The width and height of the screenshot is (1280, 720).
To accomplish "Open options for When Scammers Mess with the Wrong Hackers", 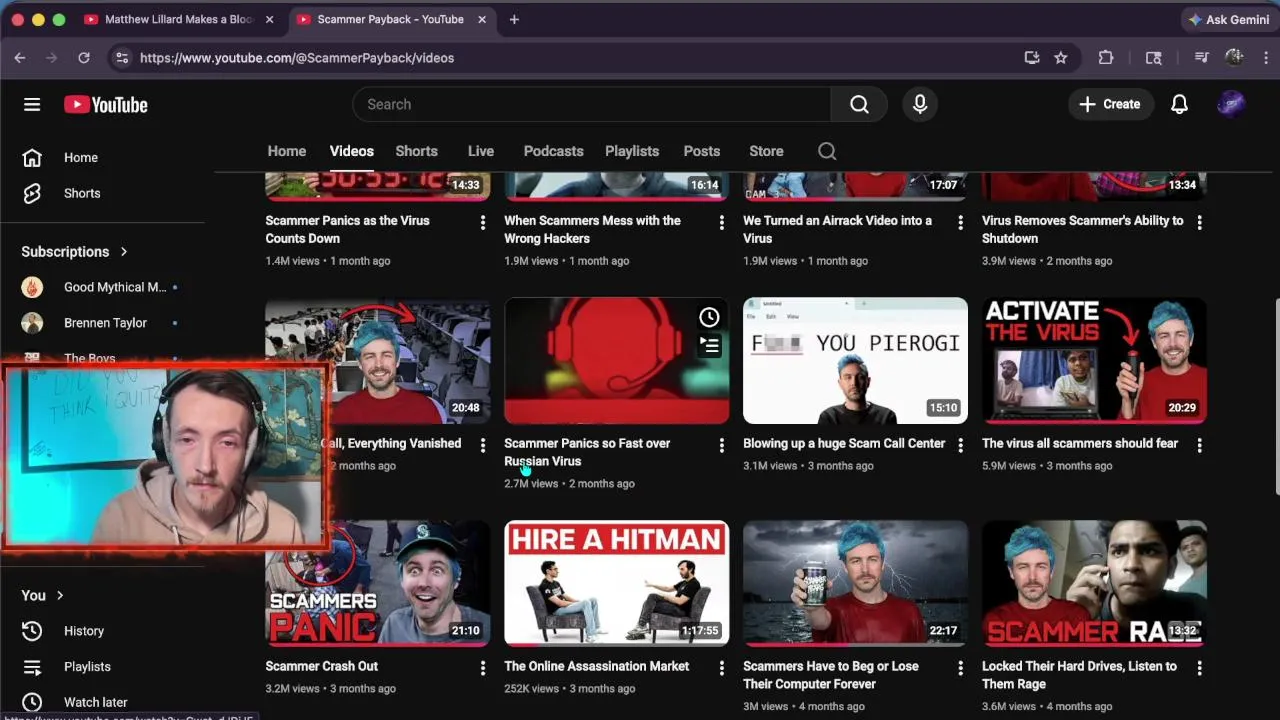I will point(722,222).
